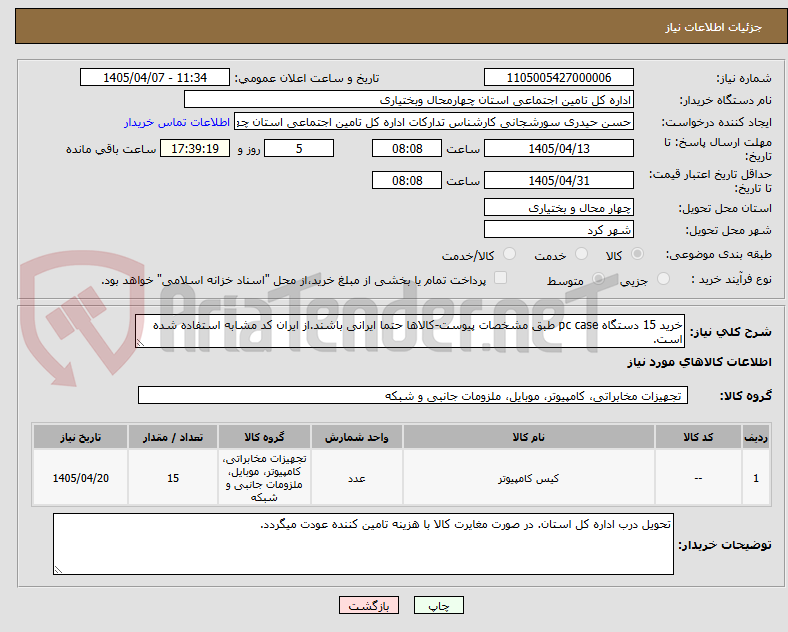Click the announcement date field 1405/04/07 - 11:34
Image resolution: width=788 pixels, height=632 pixels.
tap(155, 77)
